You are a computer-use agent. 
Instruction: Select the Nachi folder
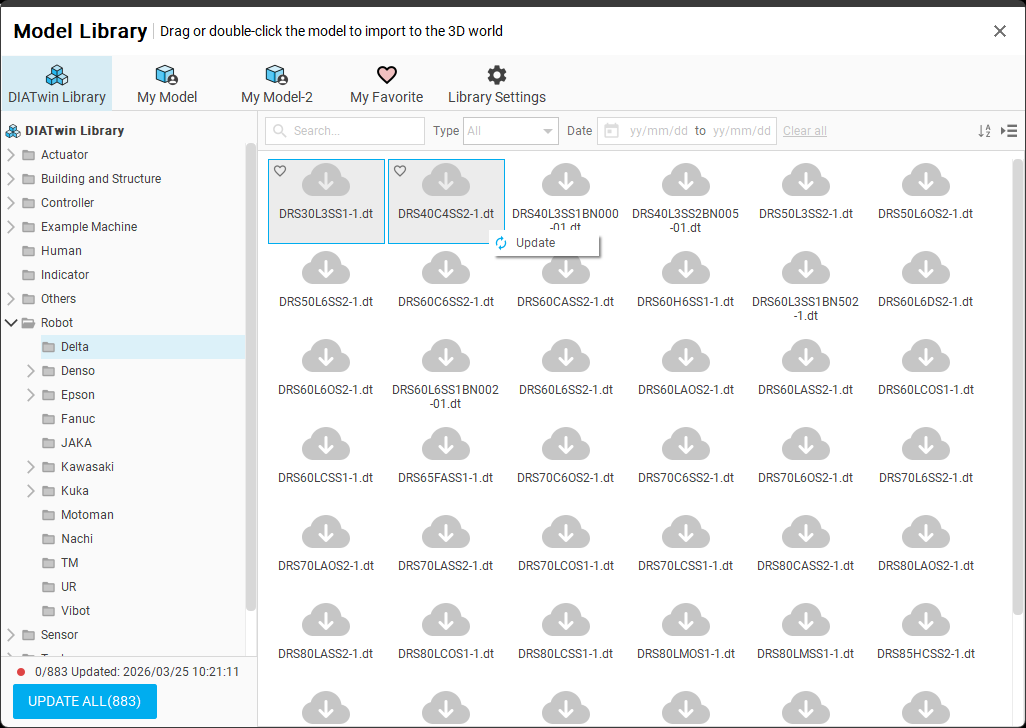click(77, 539)
